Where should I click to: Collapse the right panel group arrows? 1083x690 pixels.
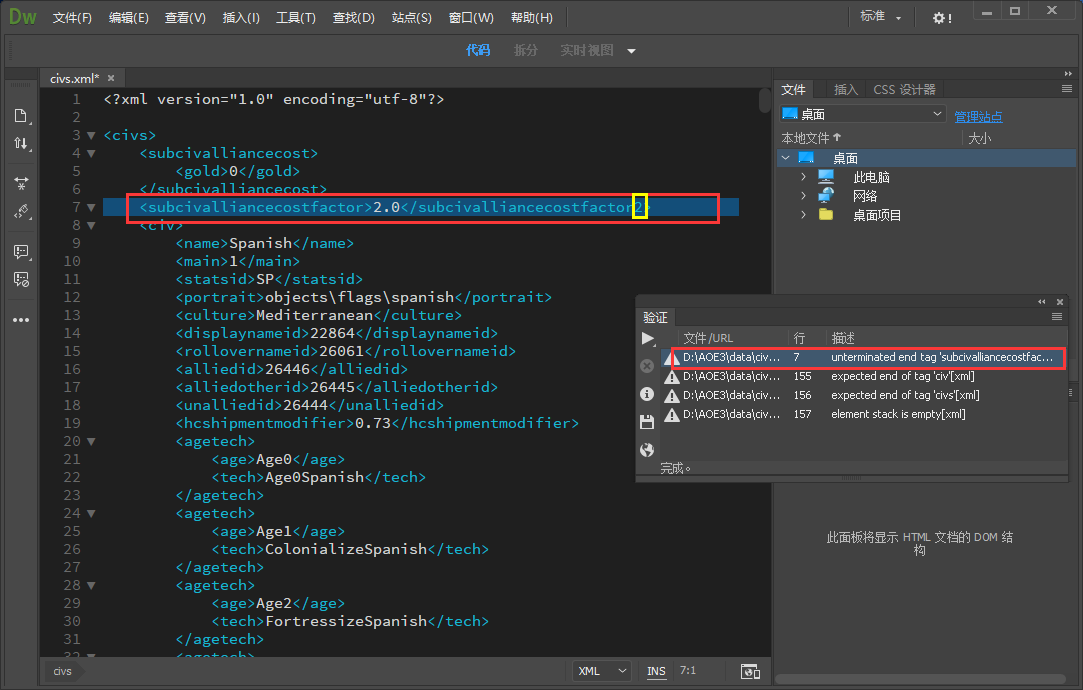(x=1068, y=73)
